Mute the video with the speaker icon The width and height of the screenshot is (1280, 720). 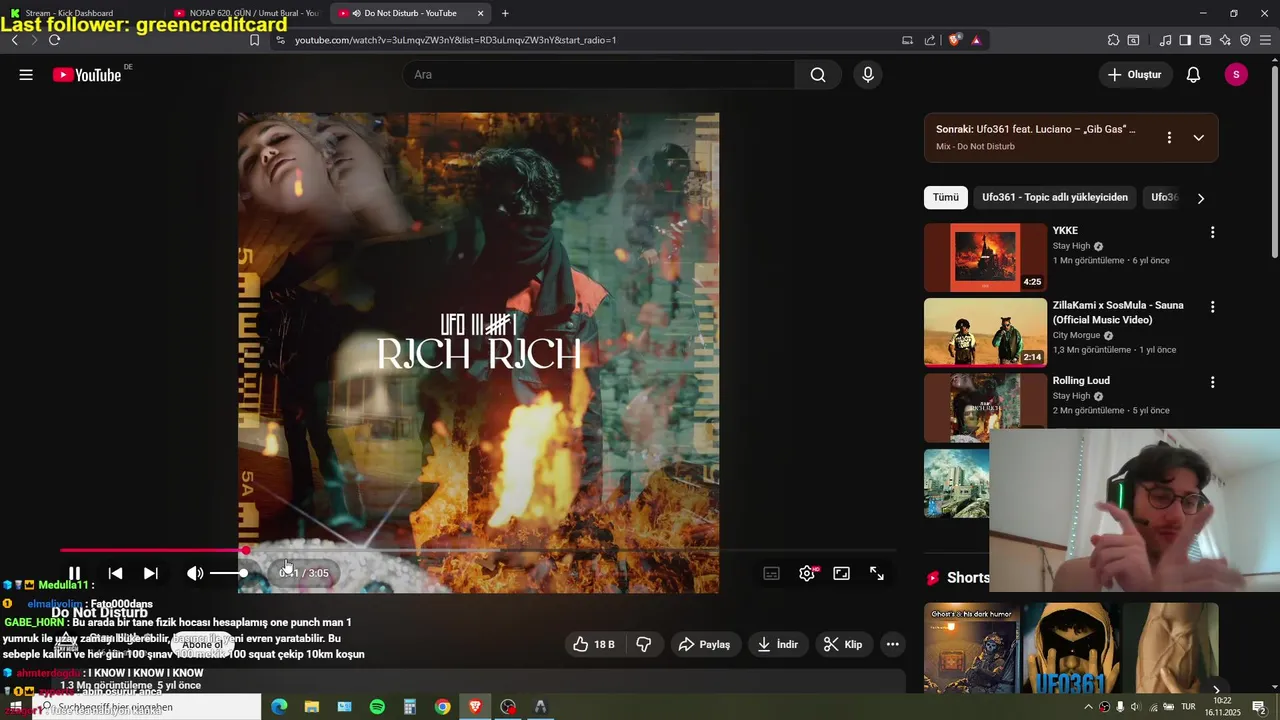195,573
